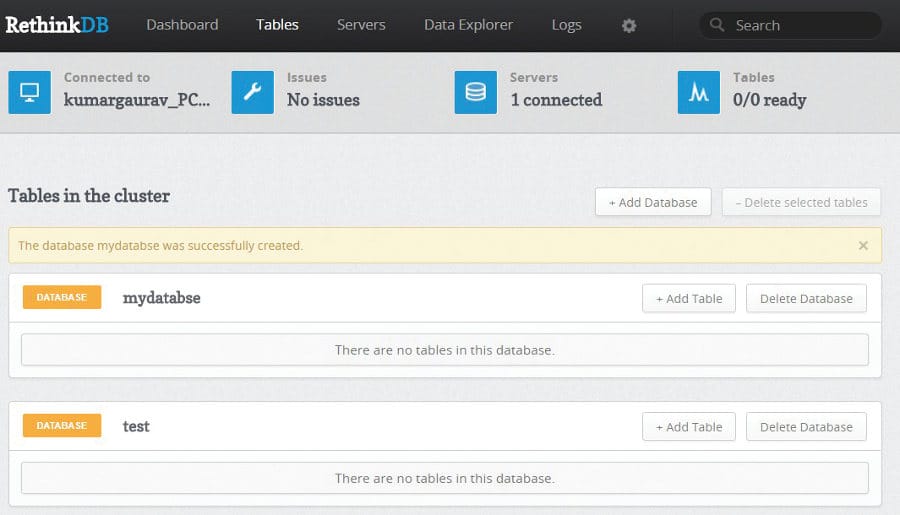Viewport: 900px width, 515px height.
Task: Focus the Search input field
Action: 800,26
